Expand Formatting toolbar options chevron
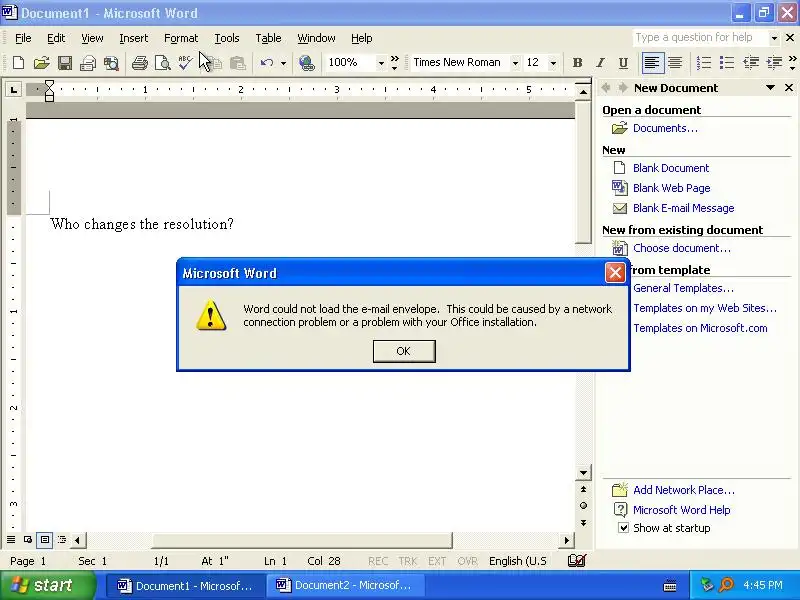Screen dimensions: 800x600 792,63
